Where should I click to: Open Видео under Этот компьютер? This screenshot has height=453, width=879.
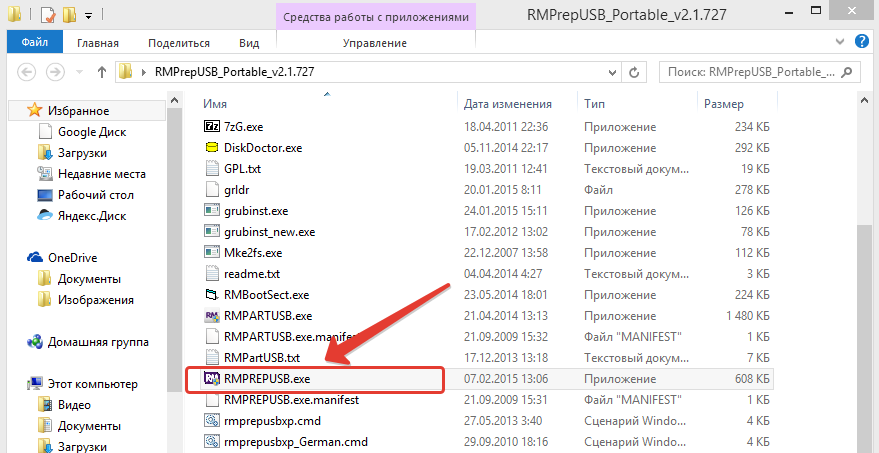coord(74,405)
